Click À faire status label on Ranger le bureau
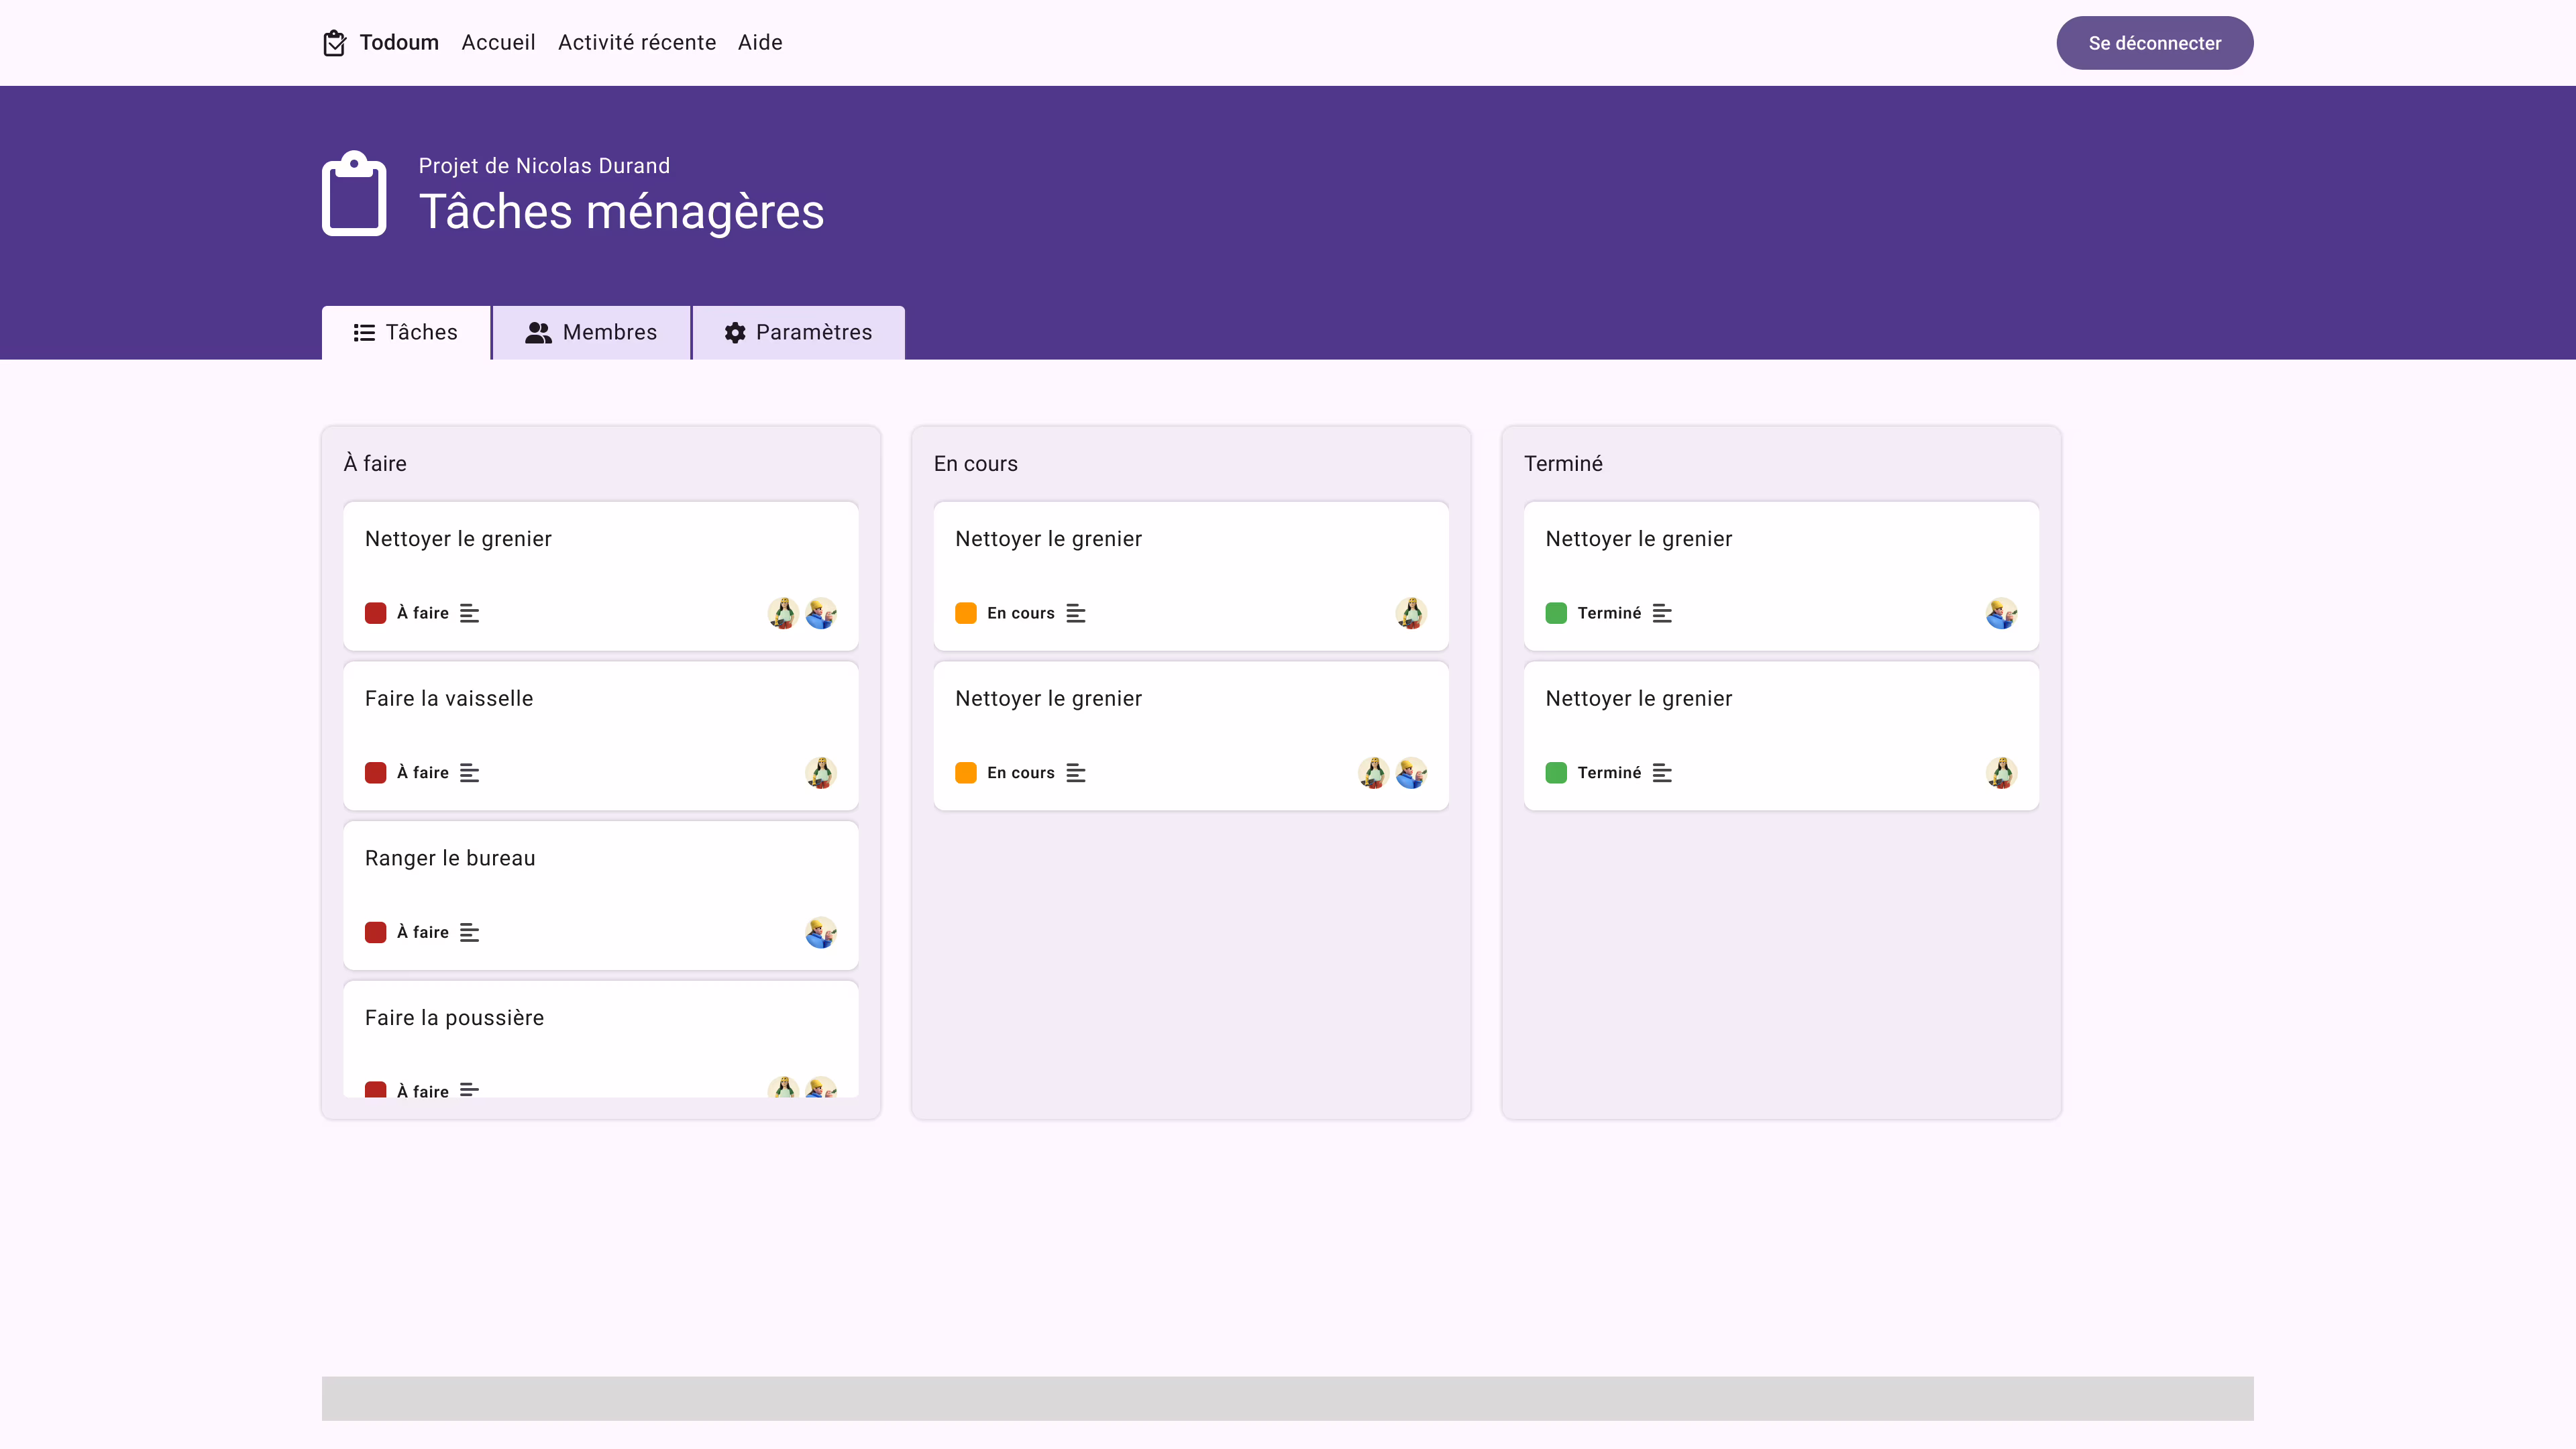Image resolution: width=2576 pixels, height=1449 pixels. [422, 932]
